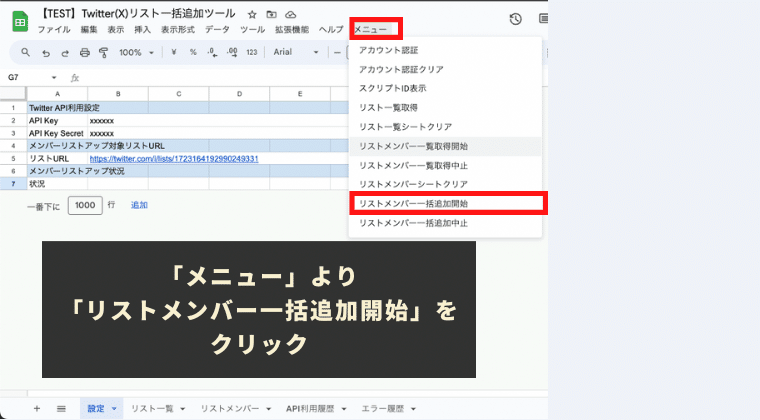Check the cloud save status icon

tap(290, 15)
